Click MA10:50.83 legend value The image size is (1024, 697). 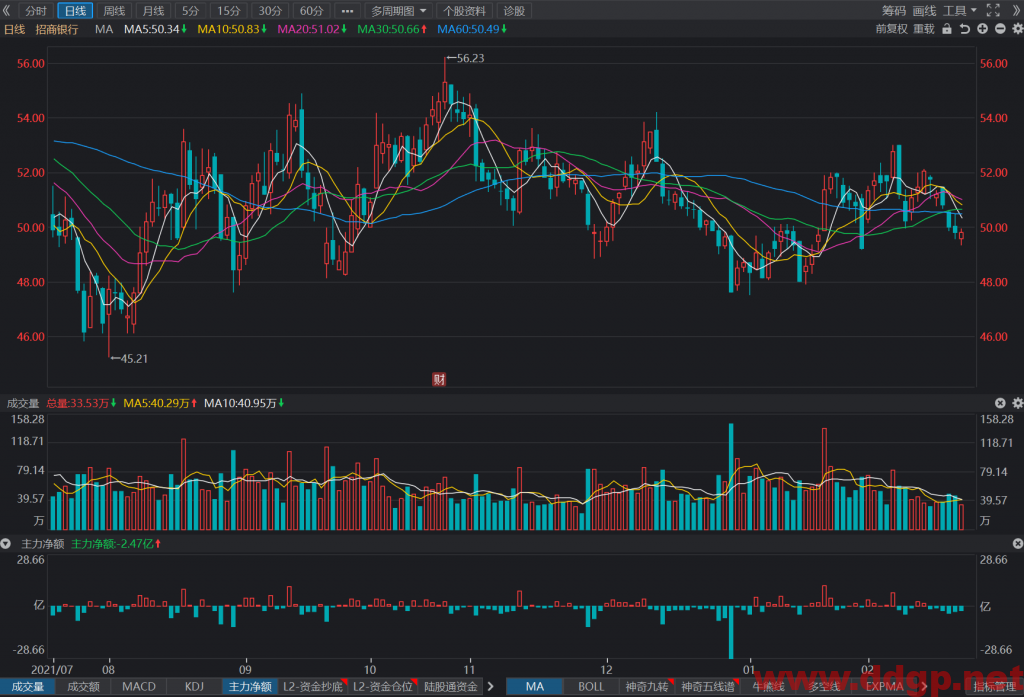tap(232, 29)
